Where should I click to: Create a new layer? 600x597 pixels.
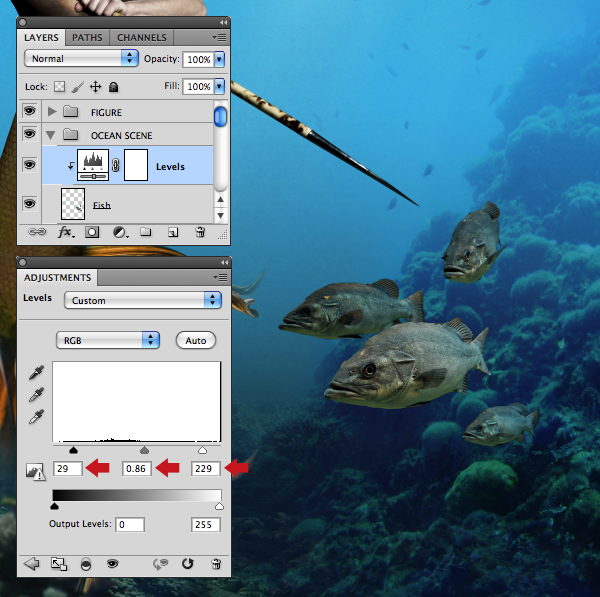click(x=173, y=232)
